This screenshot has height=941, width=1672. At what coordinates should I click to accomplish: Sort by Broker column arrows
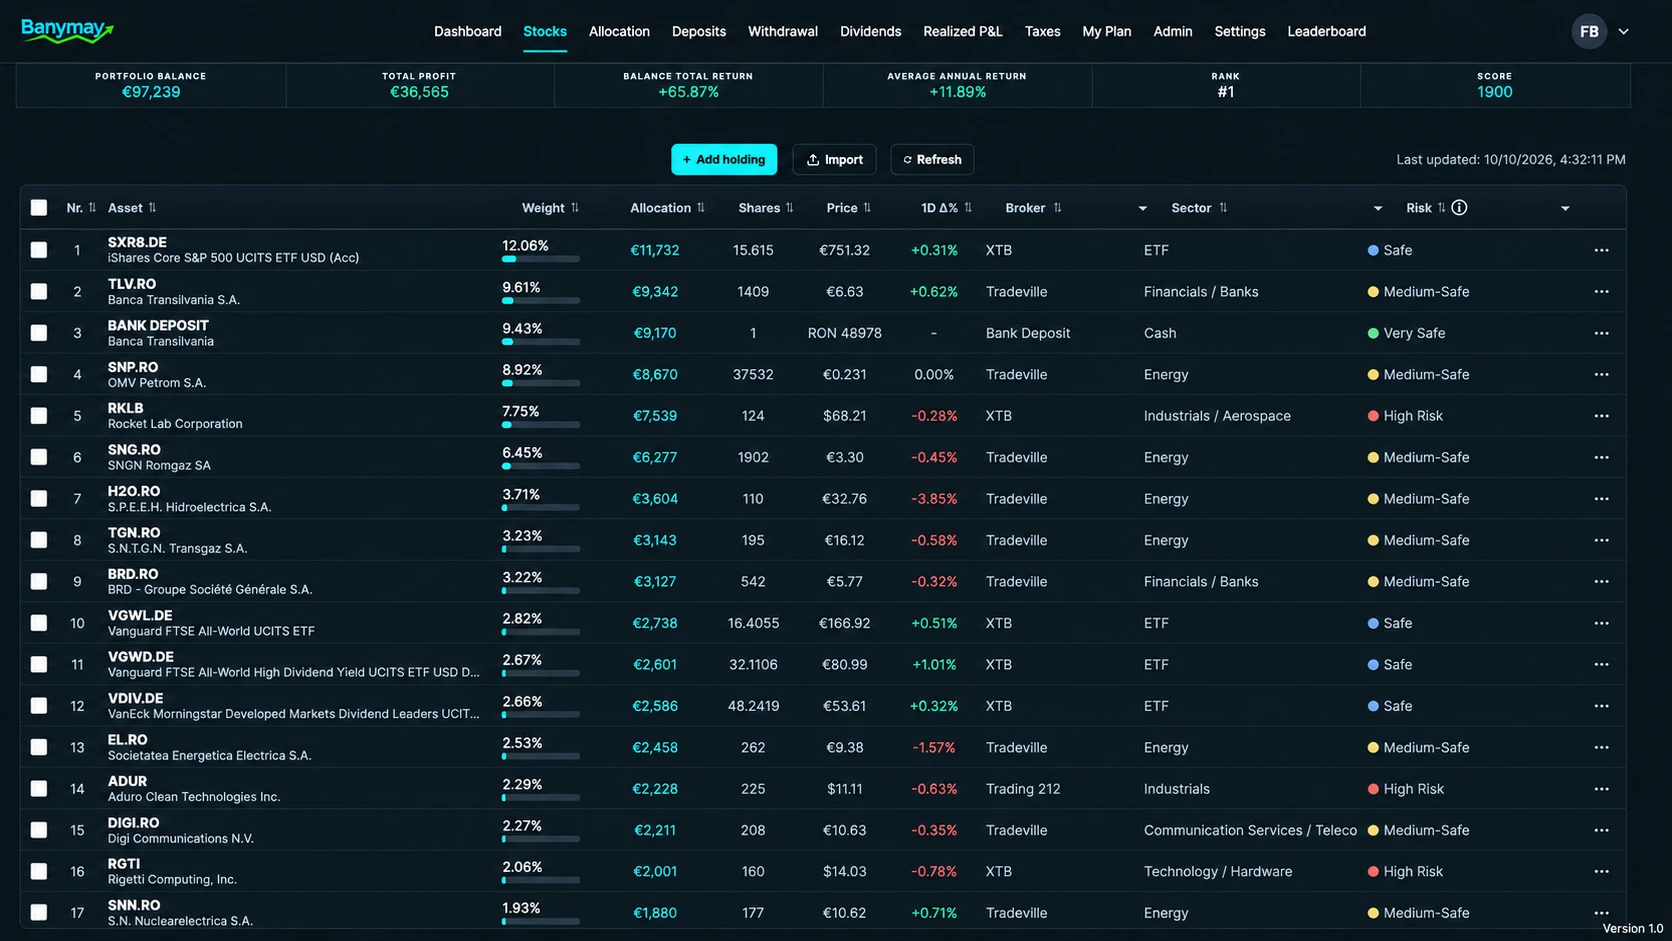coord(1057,208)
